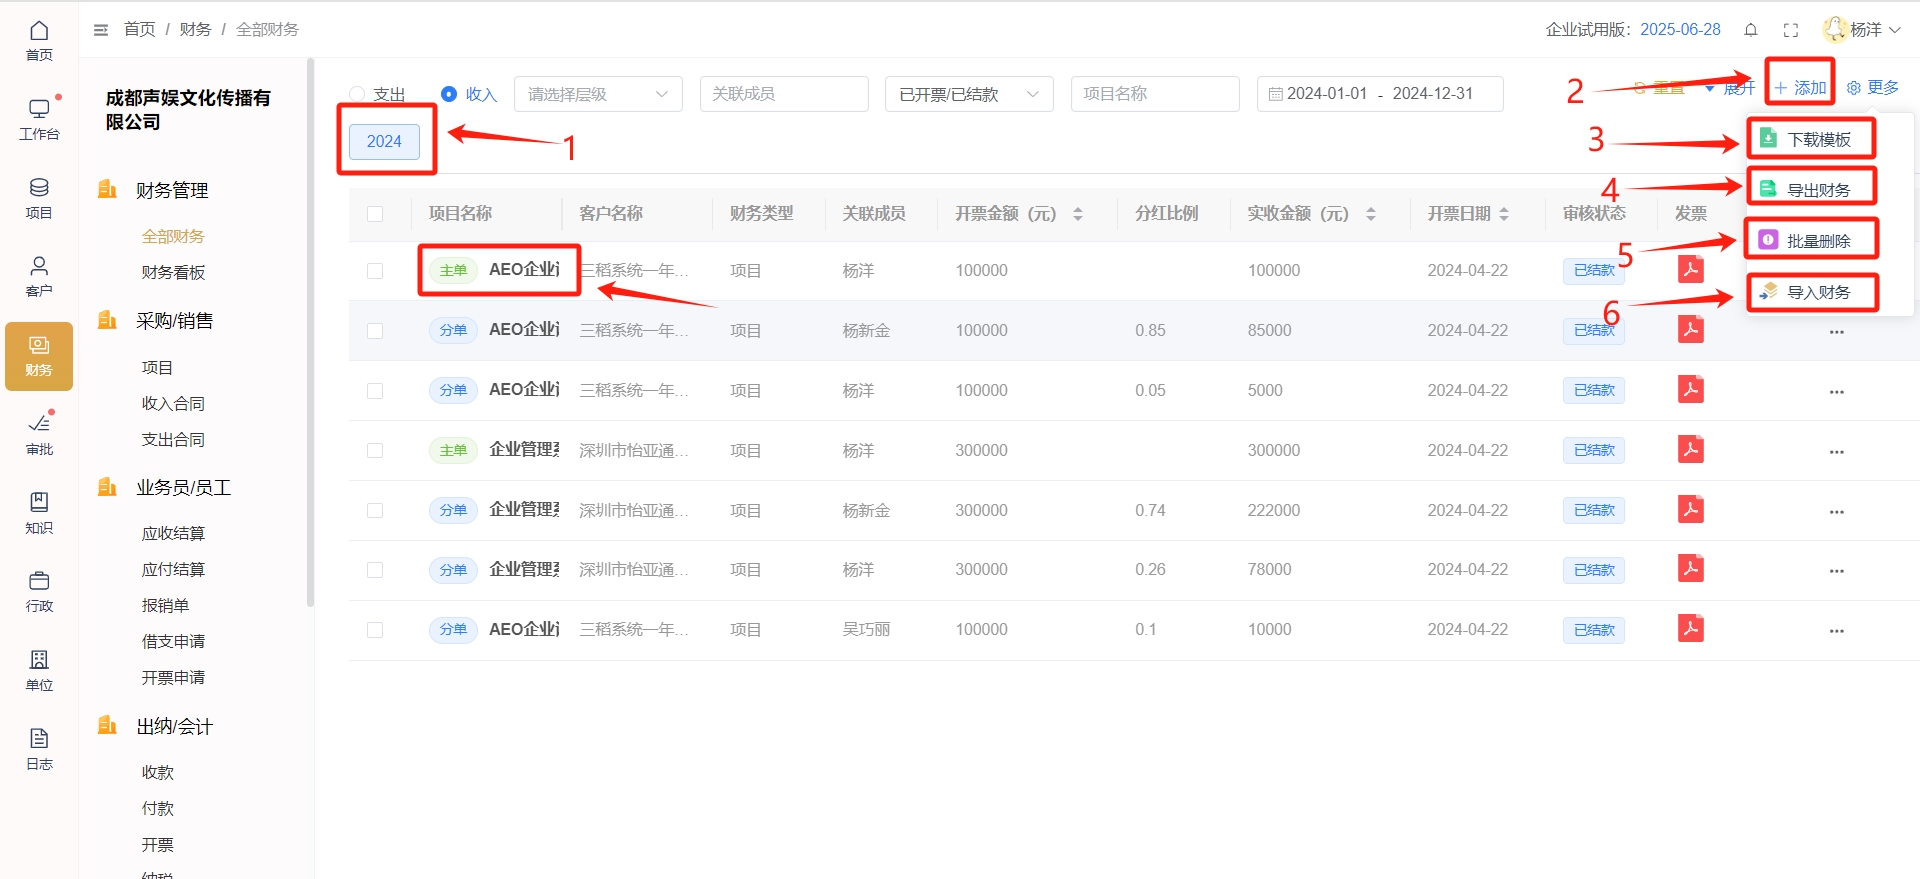Open the 客户 sidebar icon
Viewport: 1920px width, 879px height.
39,277
